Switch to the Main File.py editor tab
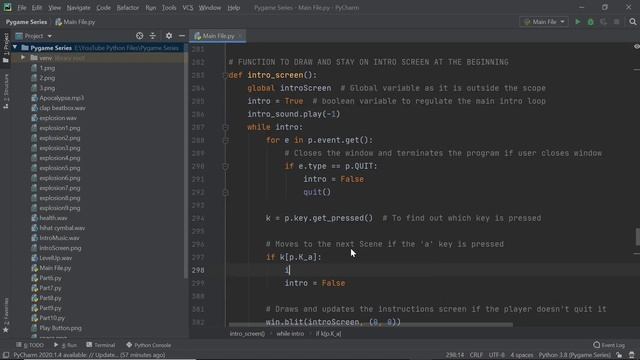640x360 pixels. [x=218, y=36]
